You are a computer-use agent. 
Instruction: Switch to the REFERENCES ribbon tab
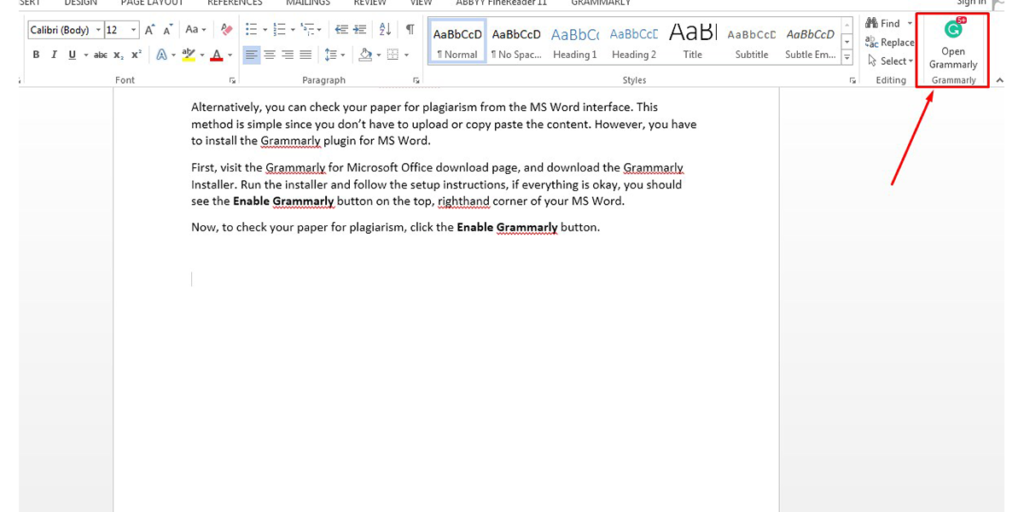coord(234,3)
